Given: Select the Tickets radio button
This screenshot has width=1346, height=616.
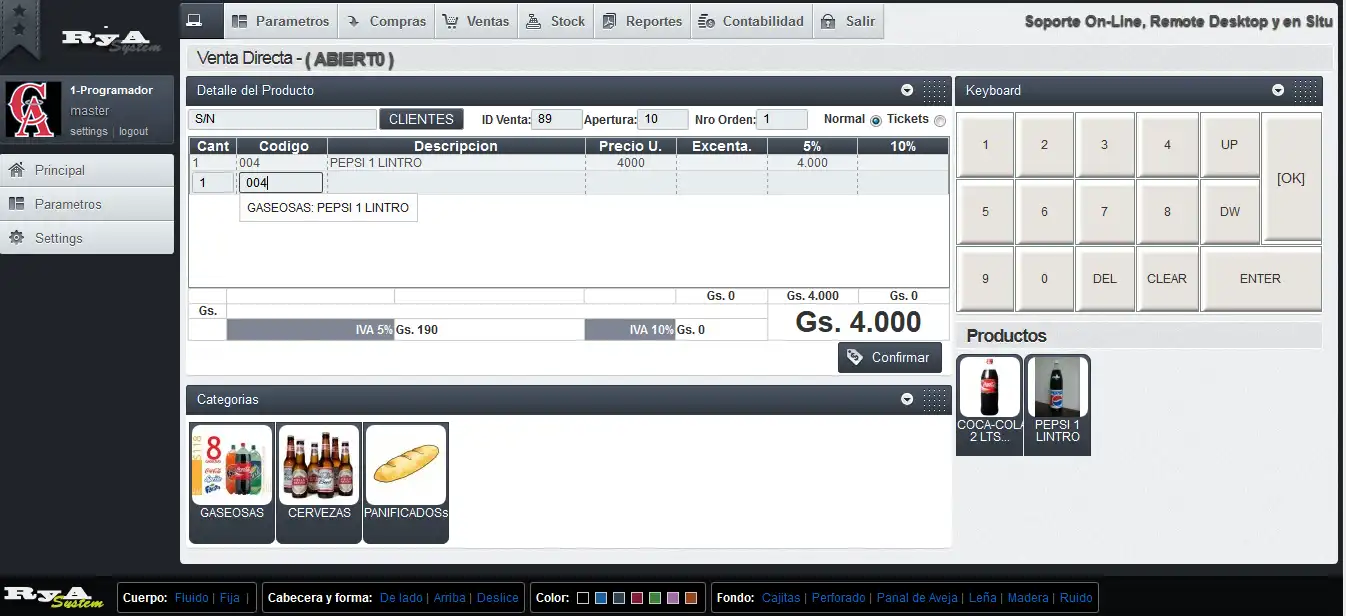Looking at the screenshot, I should pyautogui.click(x=939, y=120).
